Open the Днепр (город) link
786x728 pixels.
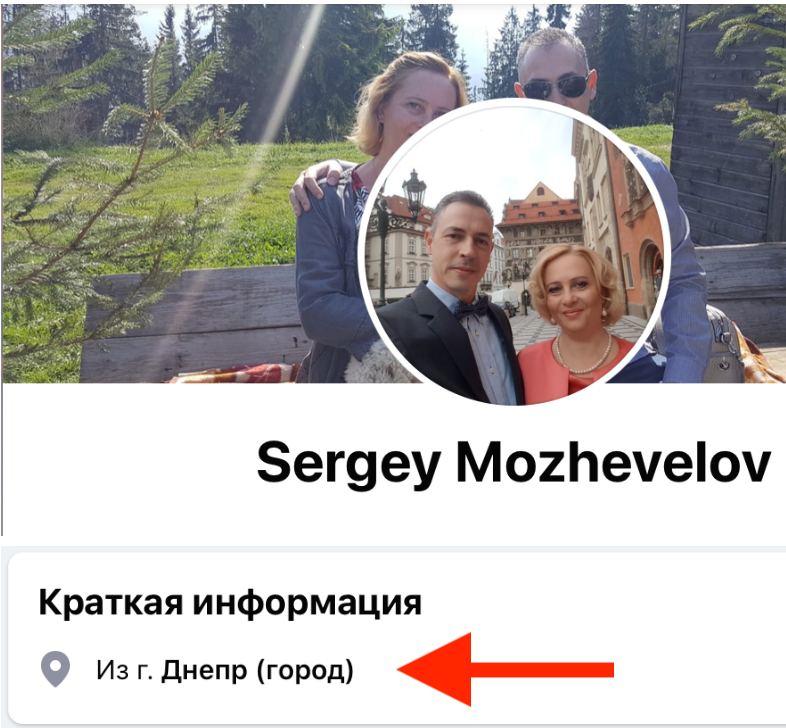click(x=257, y=670)
